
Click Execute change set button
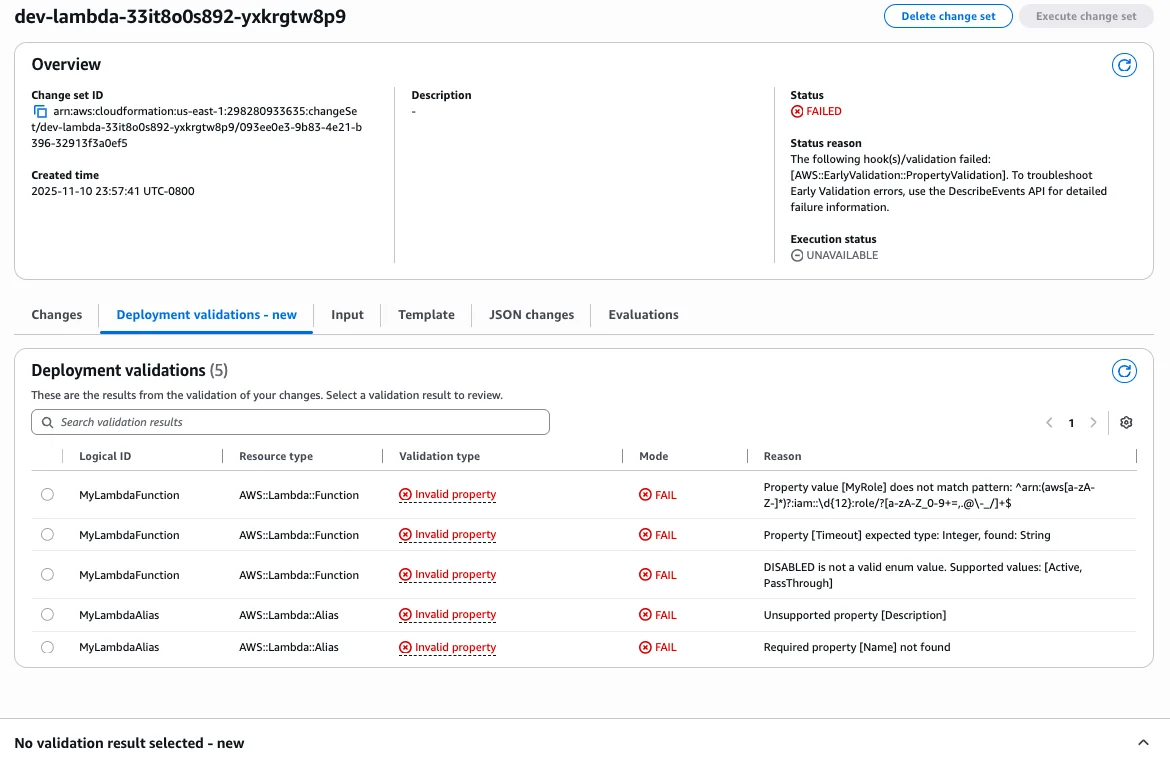pyautogui.click(x=1086, y=16)
